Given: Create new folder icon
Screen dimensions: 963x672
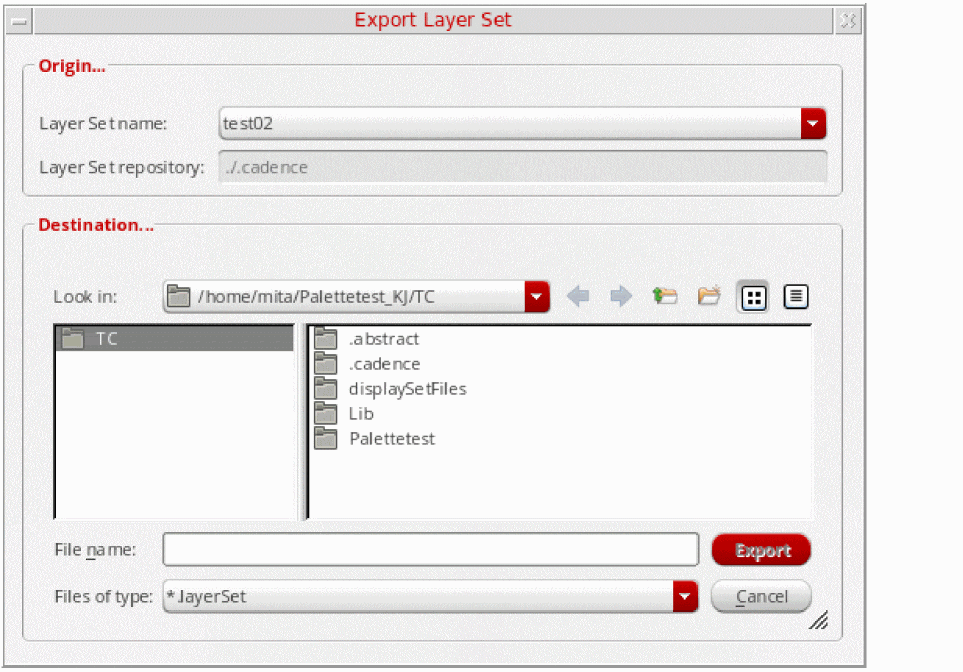Looking at the screenshot, I should [709, 297].
